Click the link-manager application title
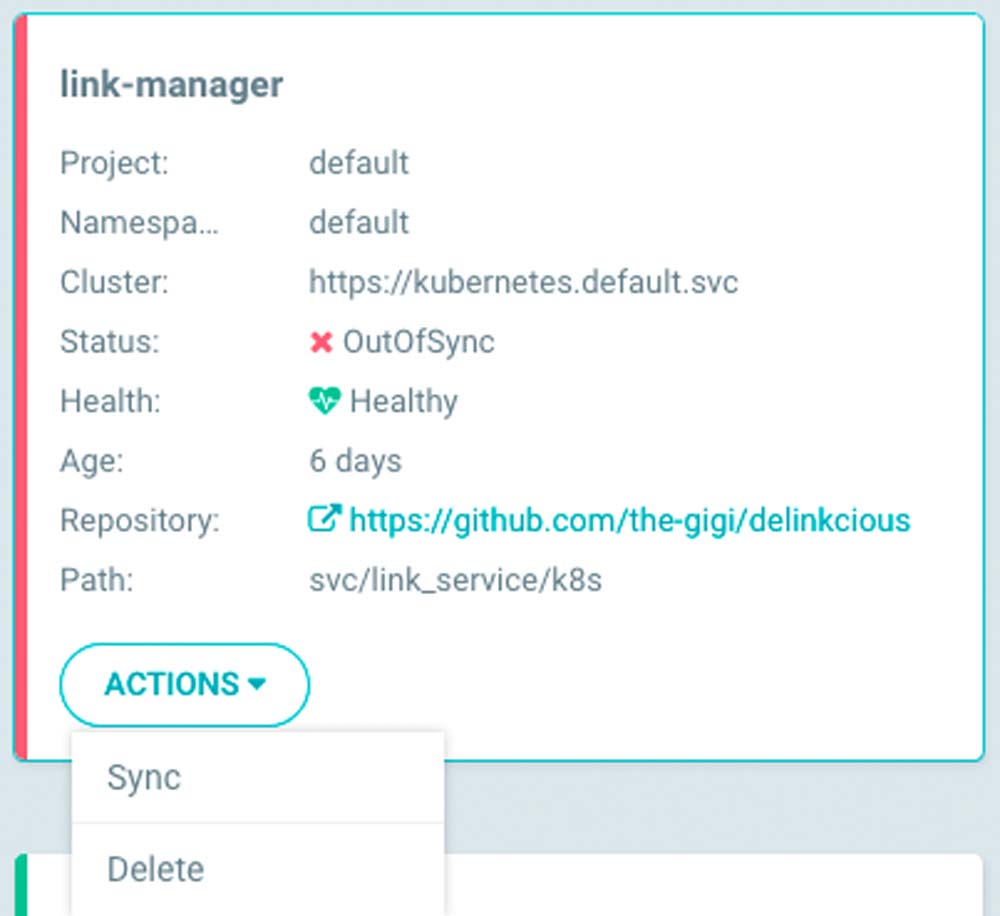The image size is (1000, 916). [171, 85]
